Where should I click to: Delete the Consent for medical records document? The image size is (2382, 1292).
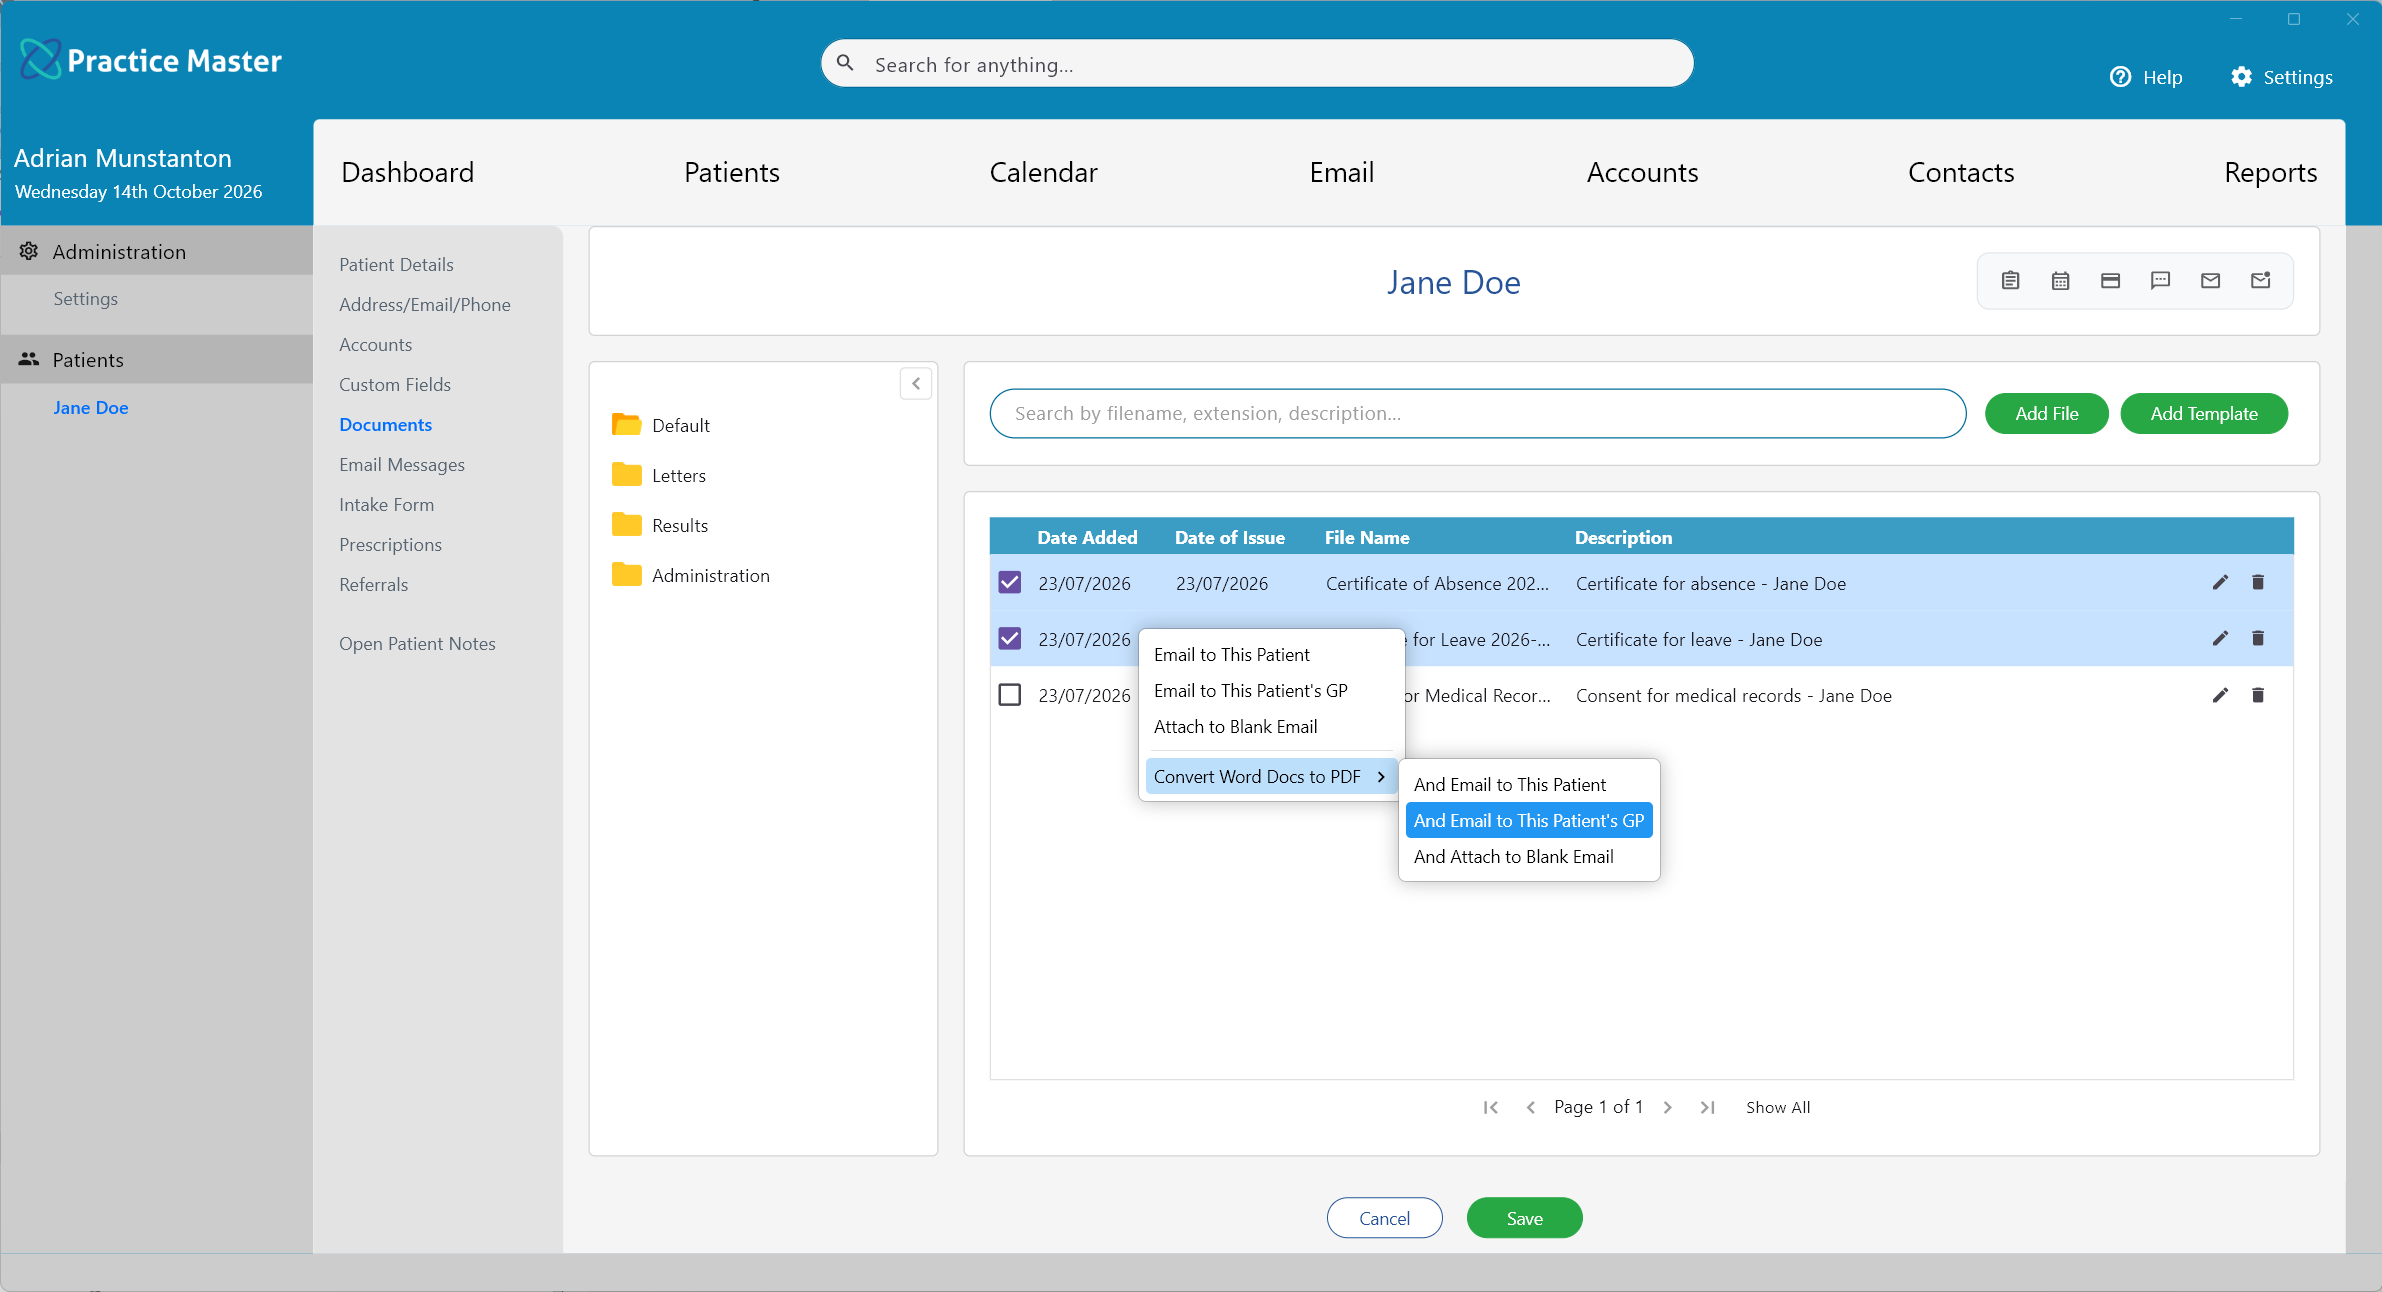click(x=2257, y=695)
